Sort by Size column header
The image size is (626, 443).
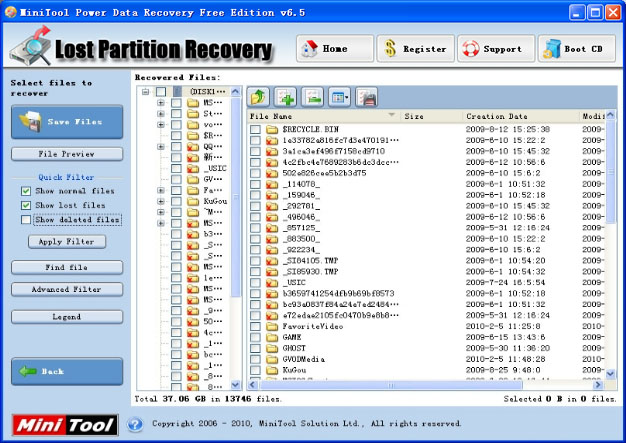(x=432, y=116)
